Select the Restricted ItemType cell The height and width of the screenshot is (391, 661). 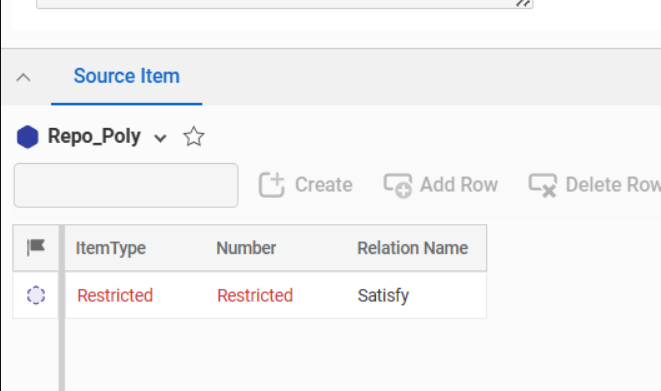[x=115, y=295]
